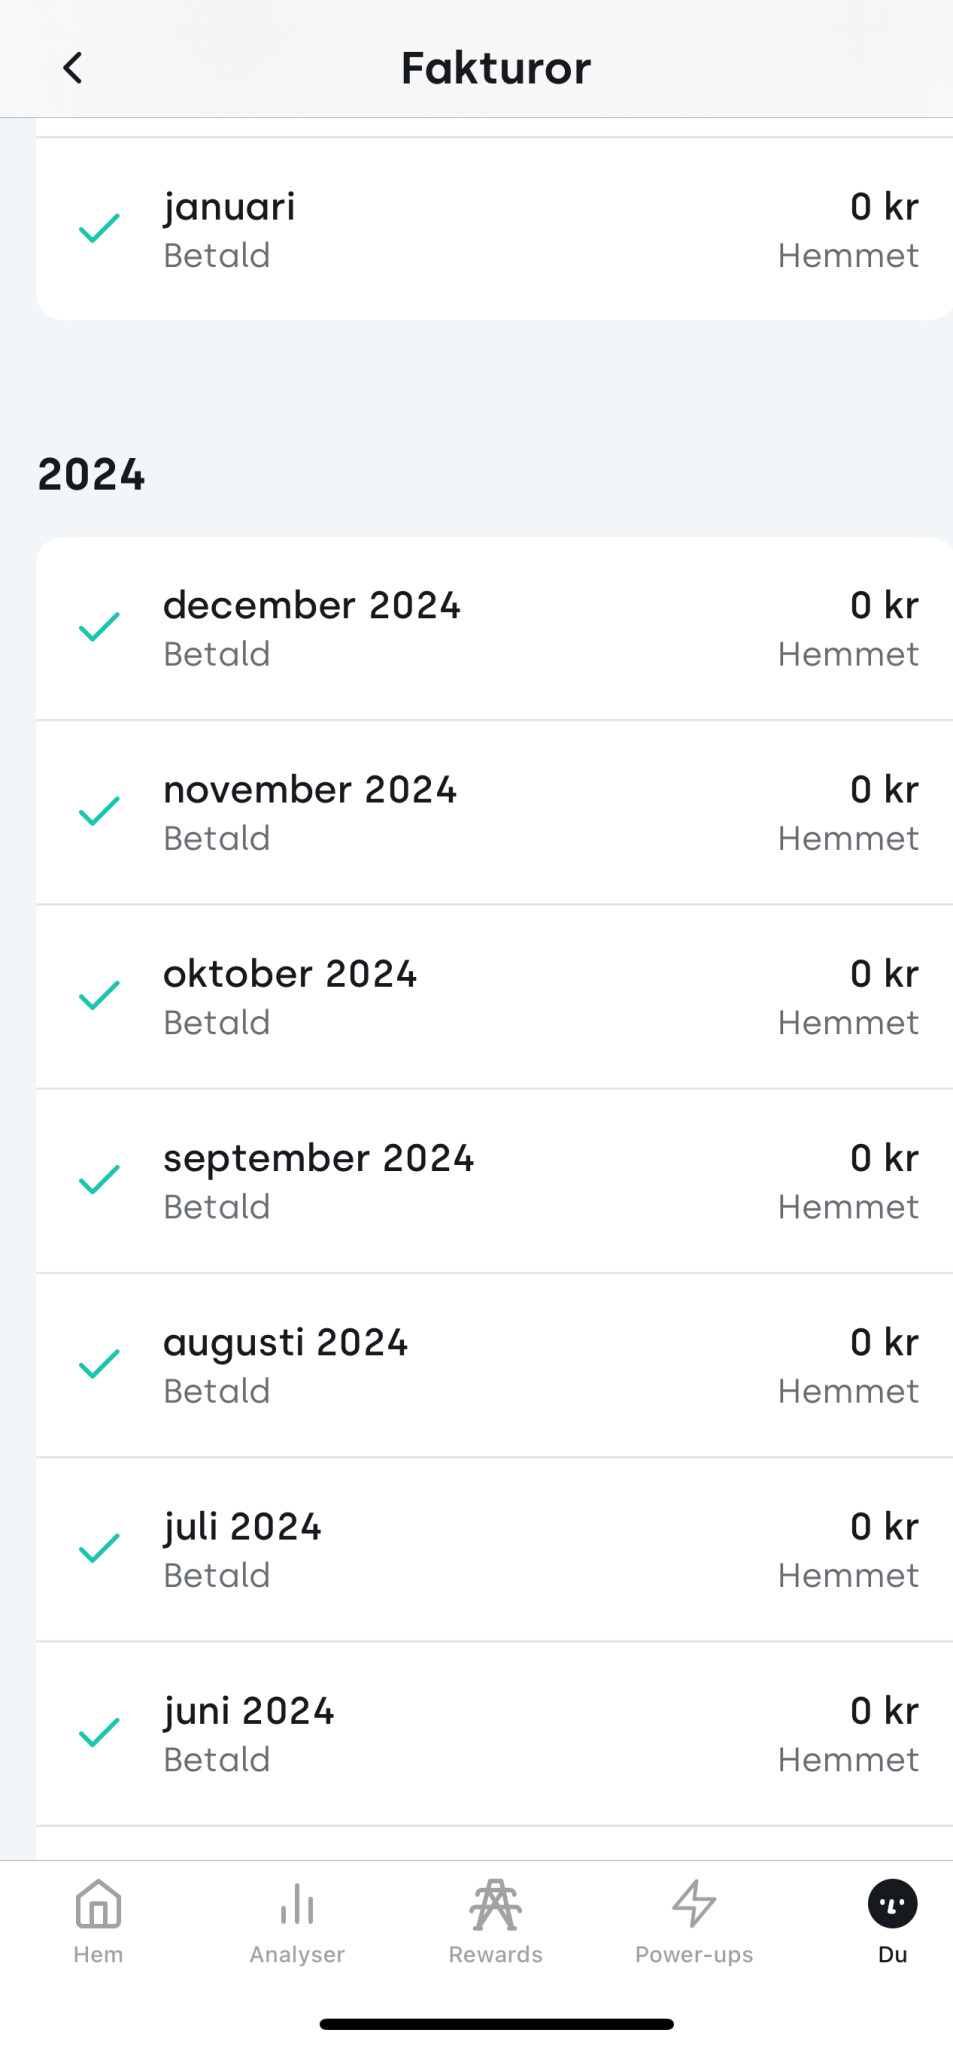Tap the green checkmark beside december 2024
Image resolution: width=953 pixels, height=2048 pixels.
[x=100, y=627]
